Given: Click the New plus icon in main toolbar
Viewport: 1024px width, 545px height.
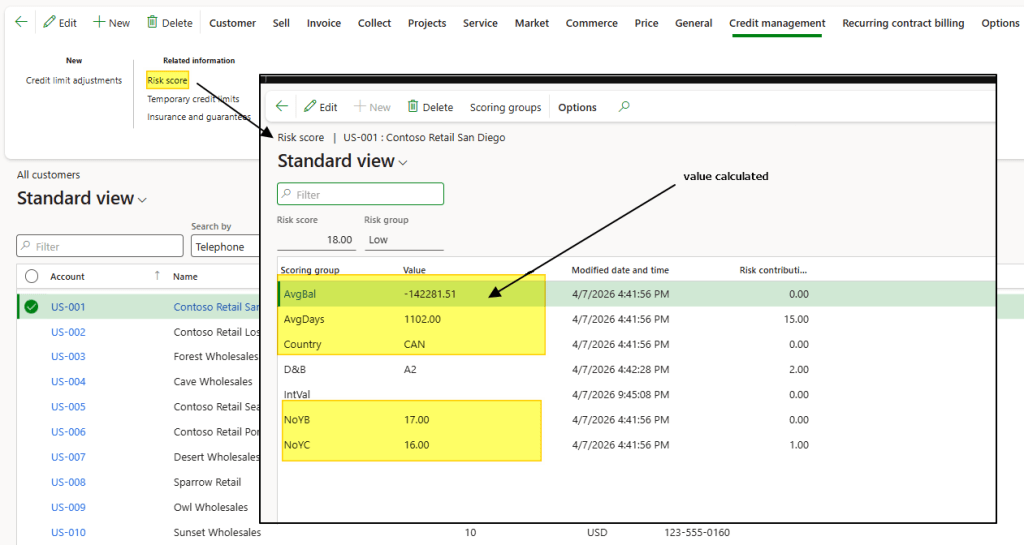Looking at the screenshot, I should pyautogui.click(x=99, y=22).
